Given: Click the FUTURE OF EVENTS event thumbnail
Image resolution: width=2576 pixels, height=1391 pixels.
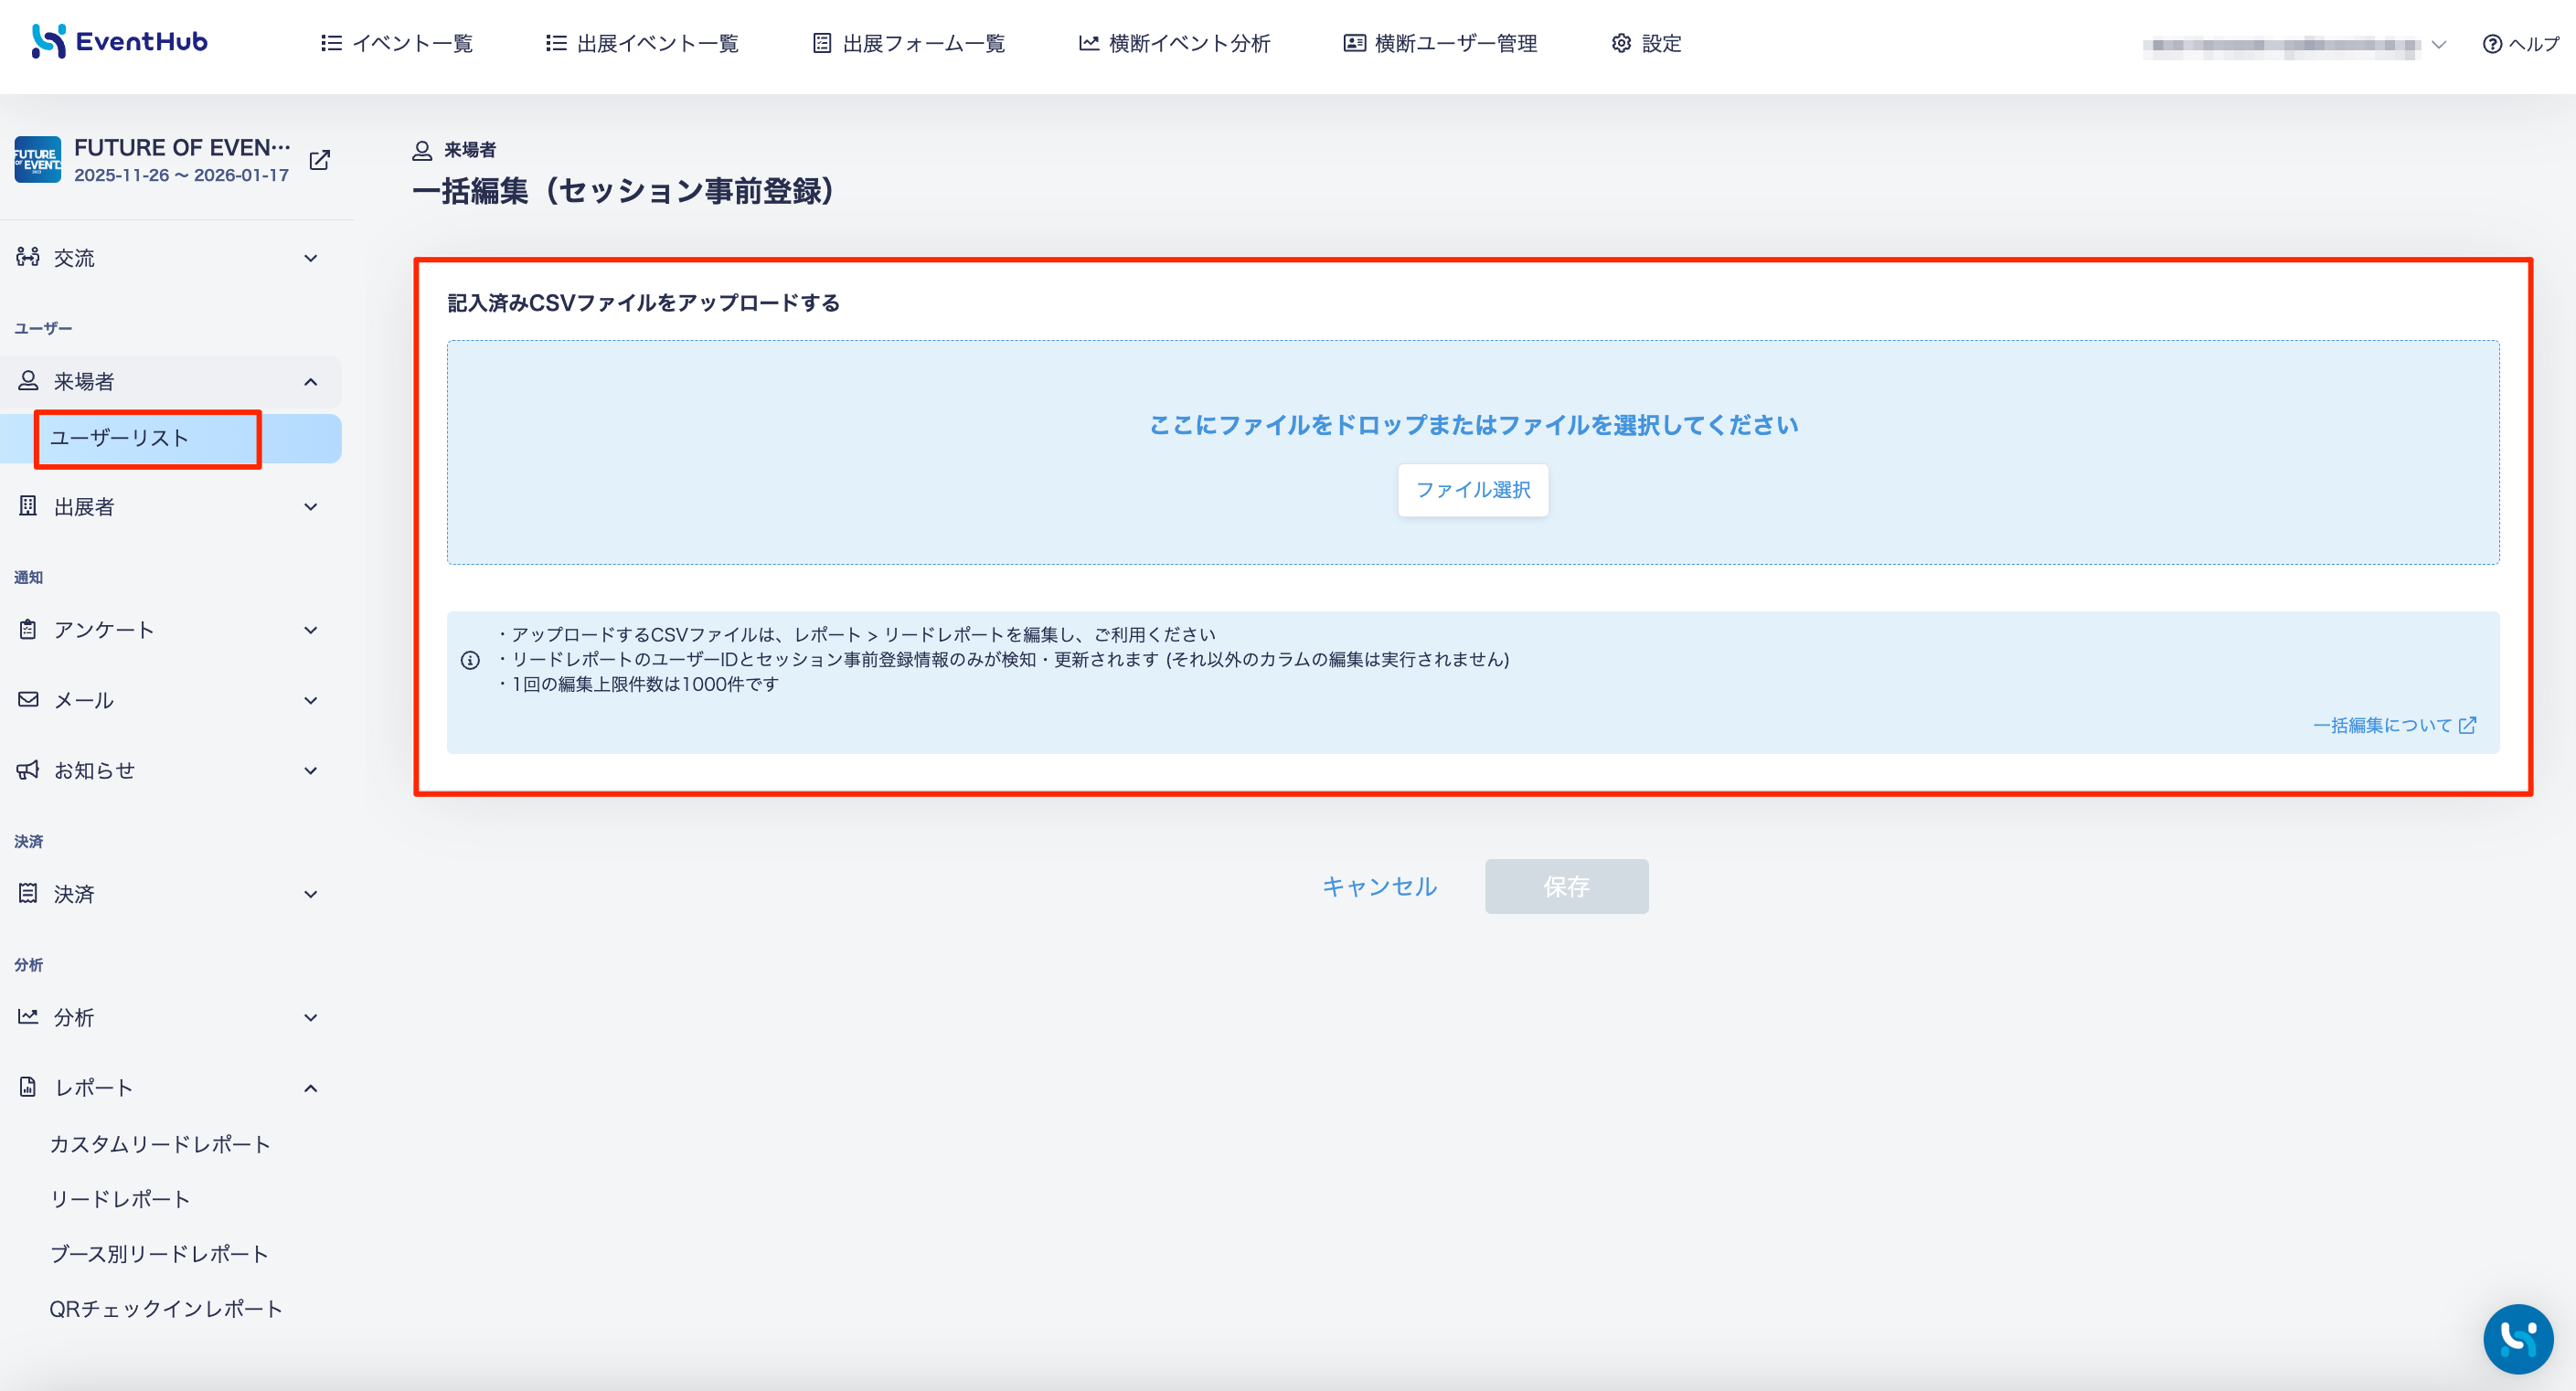Looking at the screenshot, I should (x=38, y=160).
